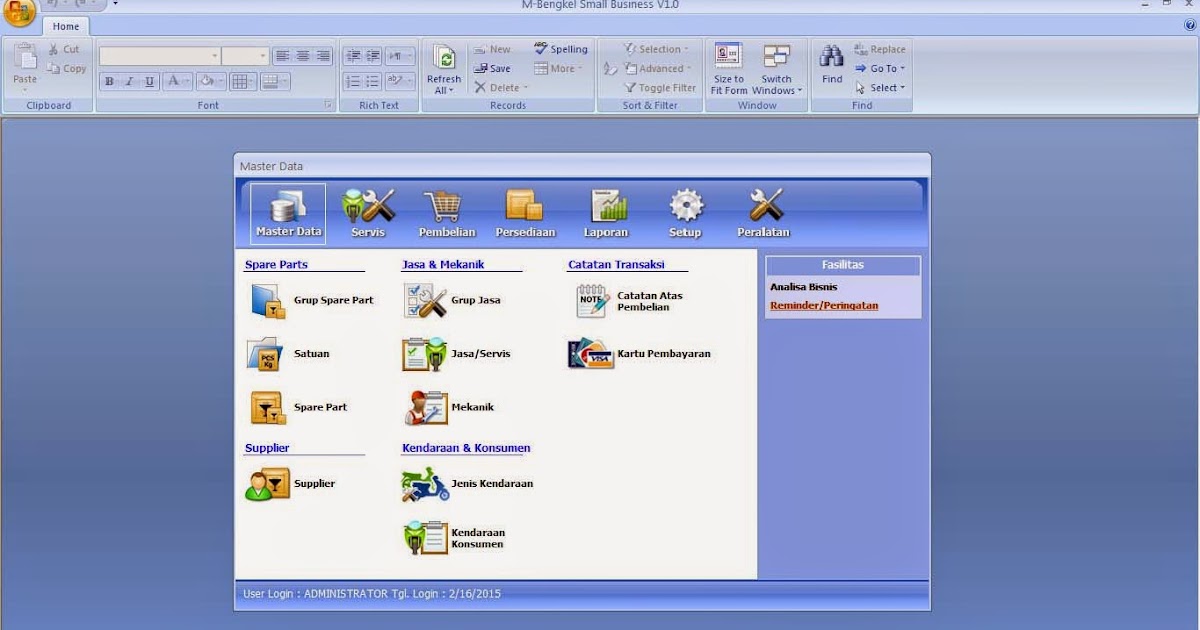Image resolution: width=1200 pixels, height=630 pixels.
Task: Click the User Login status bar text
Action: coord(372,594)
